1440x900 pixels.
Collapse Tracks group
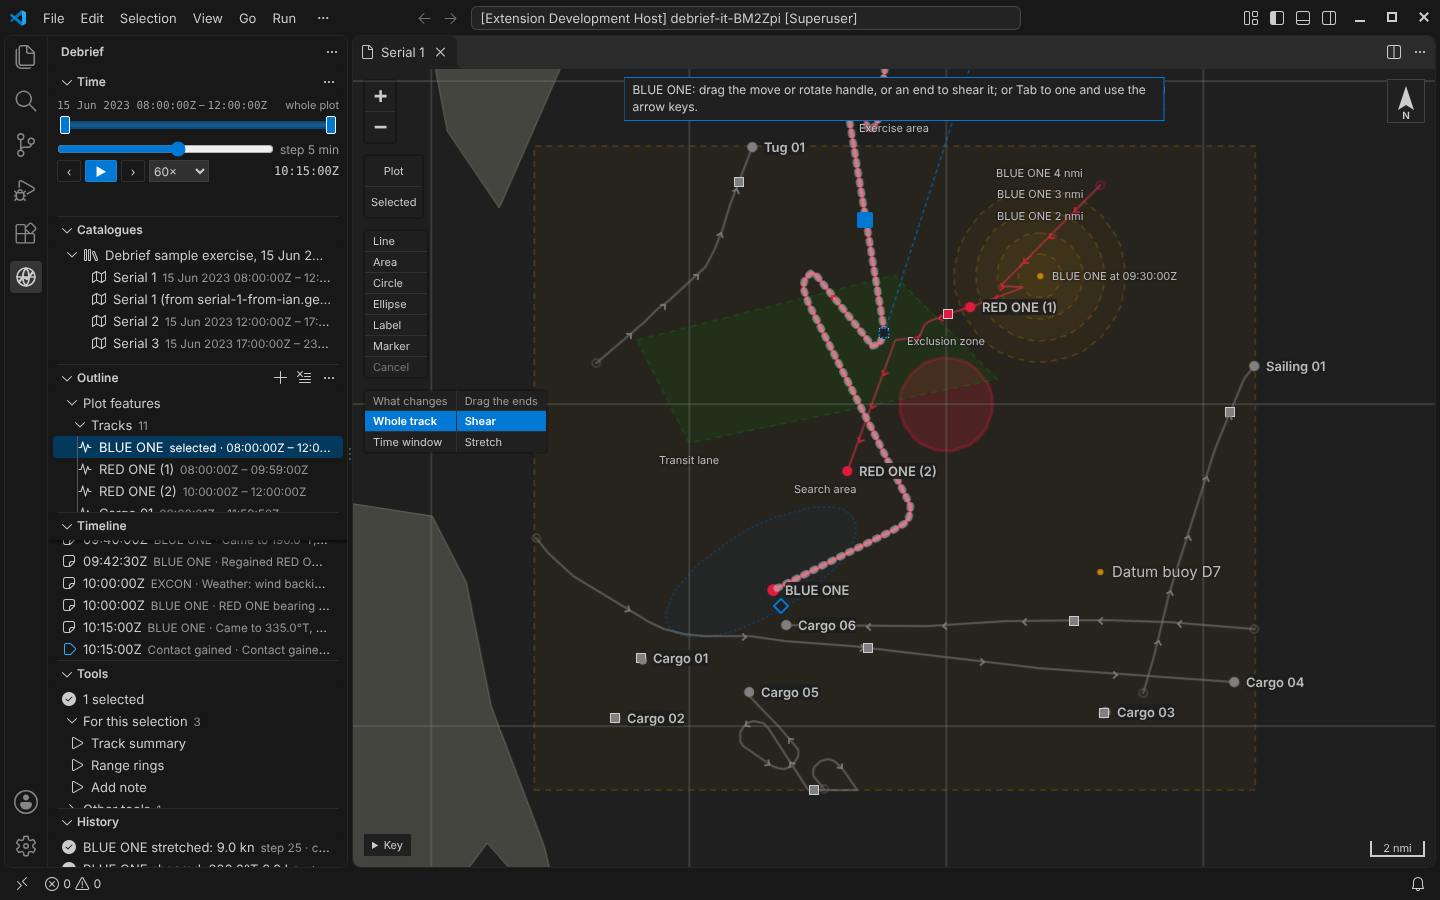(80, 425)
